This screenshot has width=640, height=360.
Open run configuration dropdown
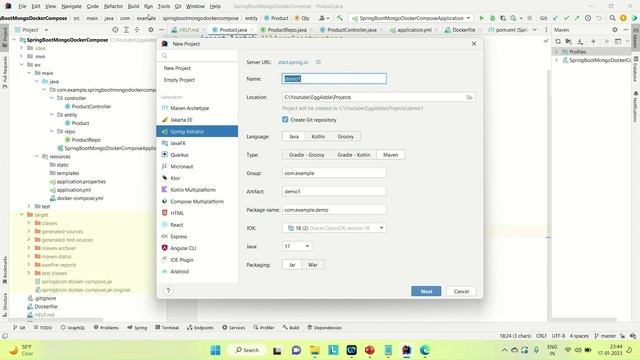coord(411,18)
